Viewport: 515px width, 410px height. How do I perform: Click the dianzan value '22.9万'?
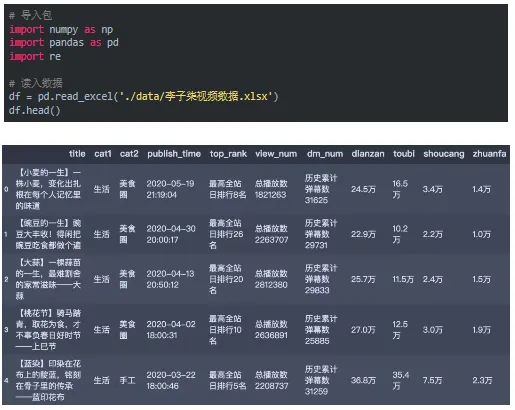click(363, 234)
